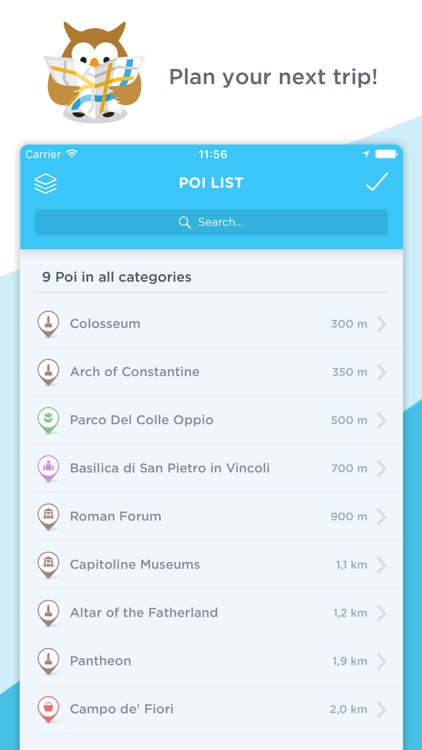Tap the checkmark confirm icon
This screenshot has width=422, height=750.
377,182
